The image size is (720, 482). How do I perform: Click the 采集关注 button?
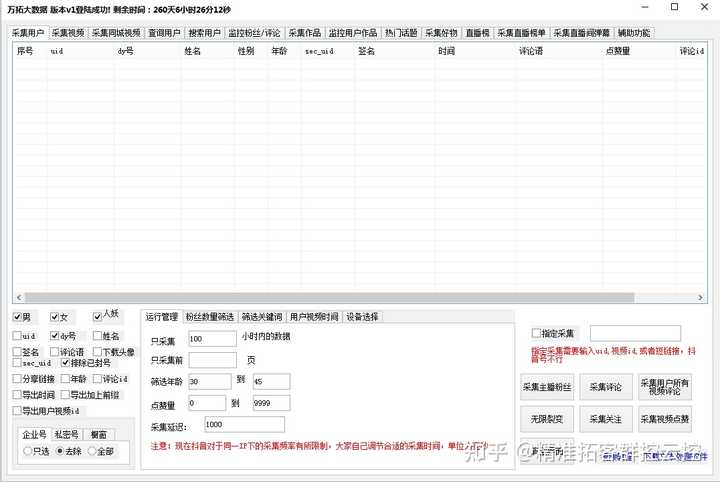606,419
